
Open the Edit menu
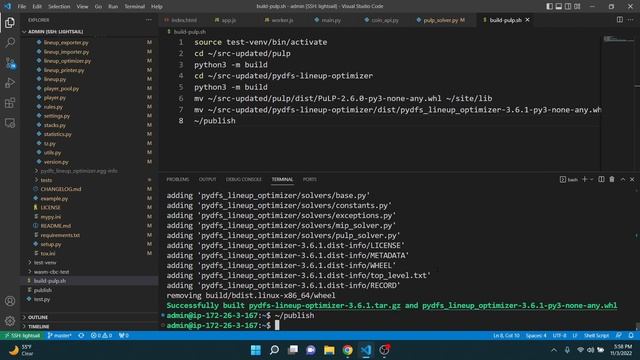[37, 7]
